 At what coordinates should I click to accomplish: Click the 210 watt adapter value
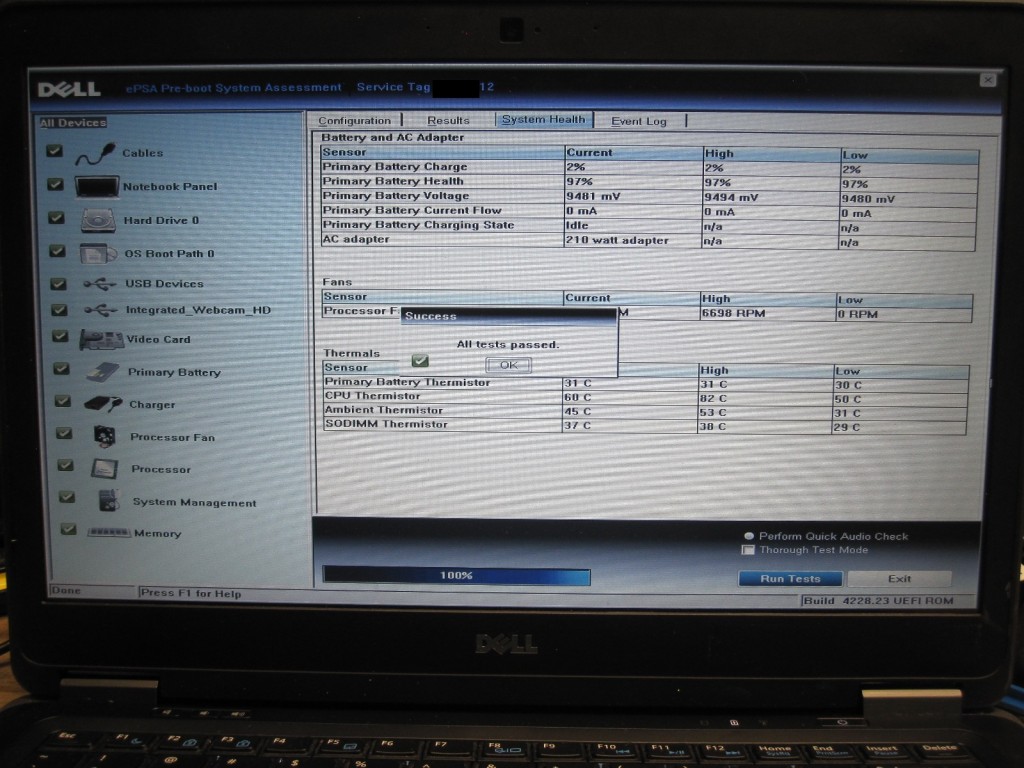pos(618,240)
